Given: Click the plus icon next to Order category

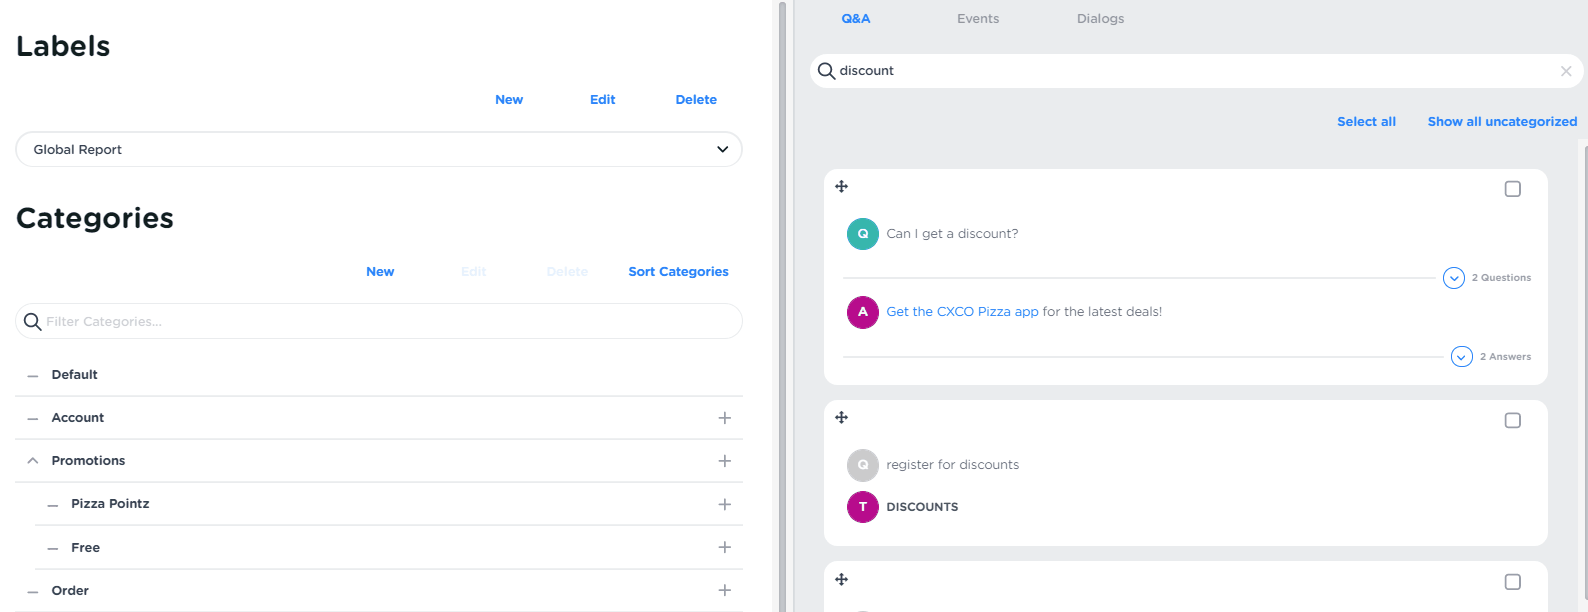Looking at the screenshot, I should [x=724, y=590].
